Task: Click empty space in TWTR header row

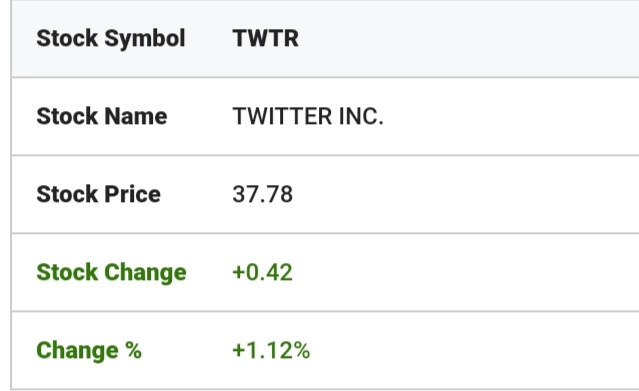Action: [469, 39]
